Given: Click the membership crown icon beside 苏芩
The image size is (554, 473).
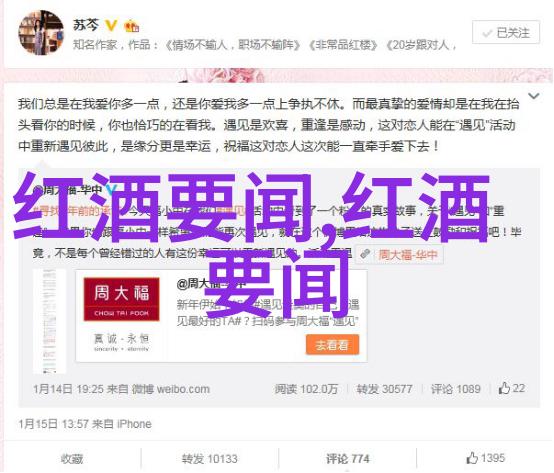Looking at the screenshot, I should pos(132,26).
